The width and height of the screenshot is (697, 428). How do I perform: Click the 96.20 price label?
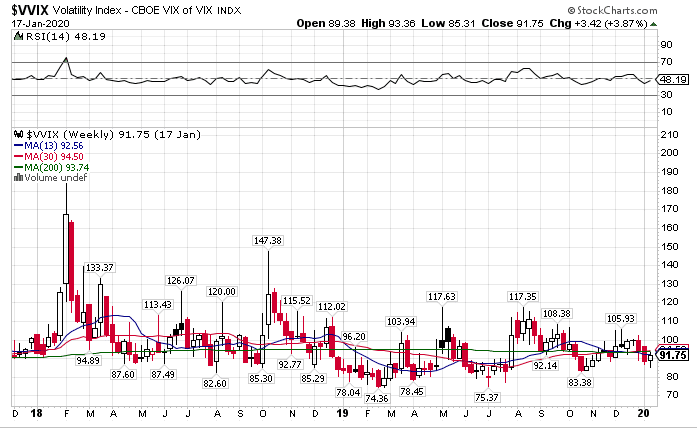354,336
